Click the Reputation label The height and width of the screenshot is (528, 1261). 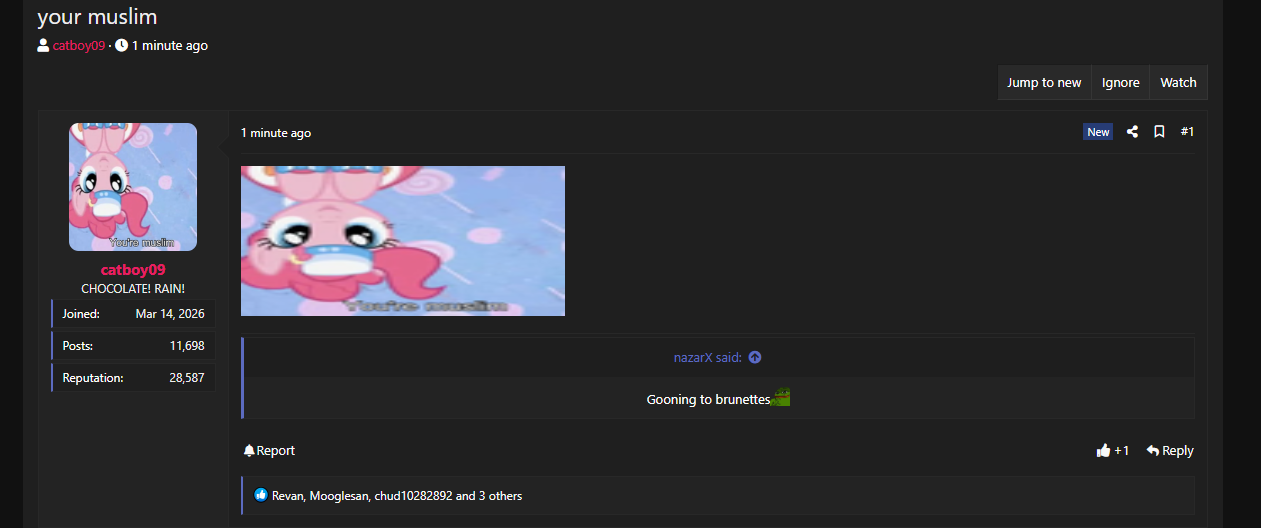coord(93,378)
